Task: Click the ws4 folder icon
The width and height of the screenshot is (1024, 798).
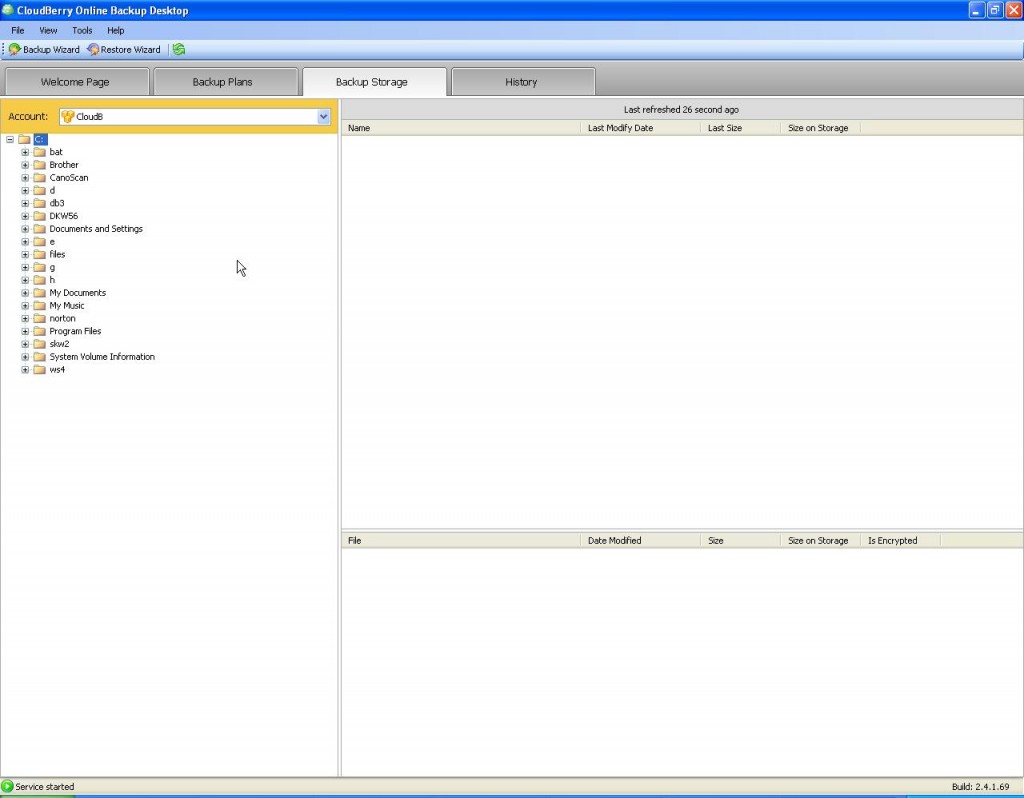Action: pyautogui.click(x=39, y=370)
